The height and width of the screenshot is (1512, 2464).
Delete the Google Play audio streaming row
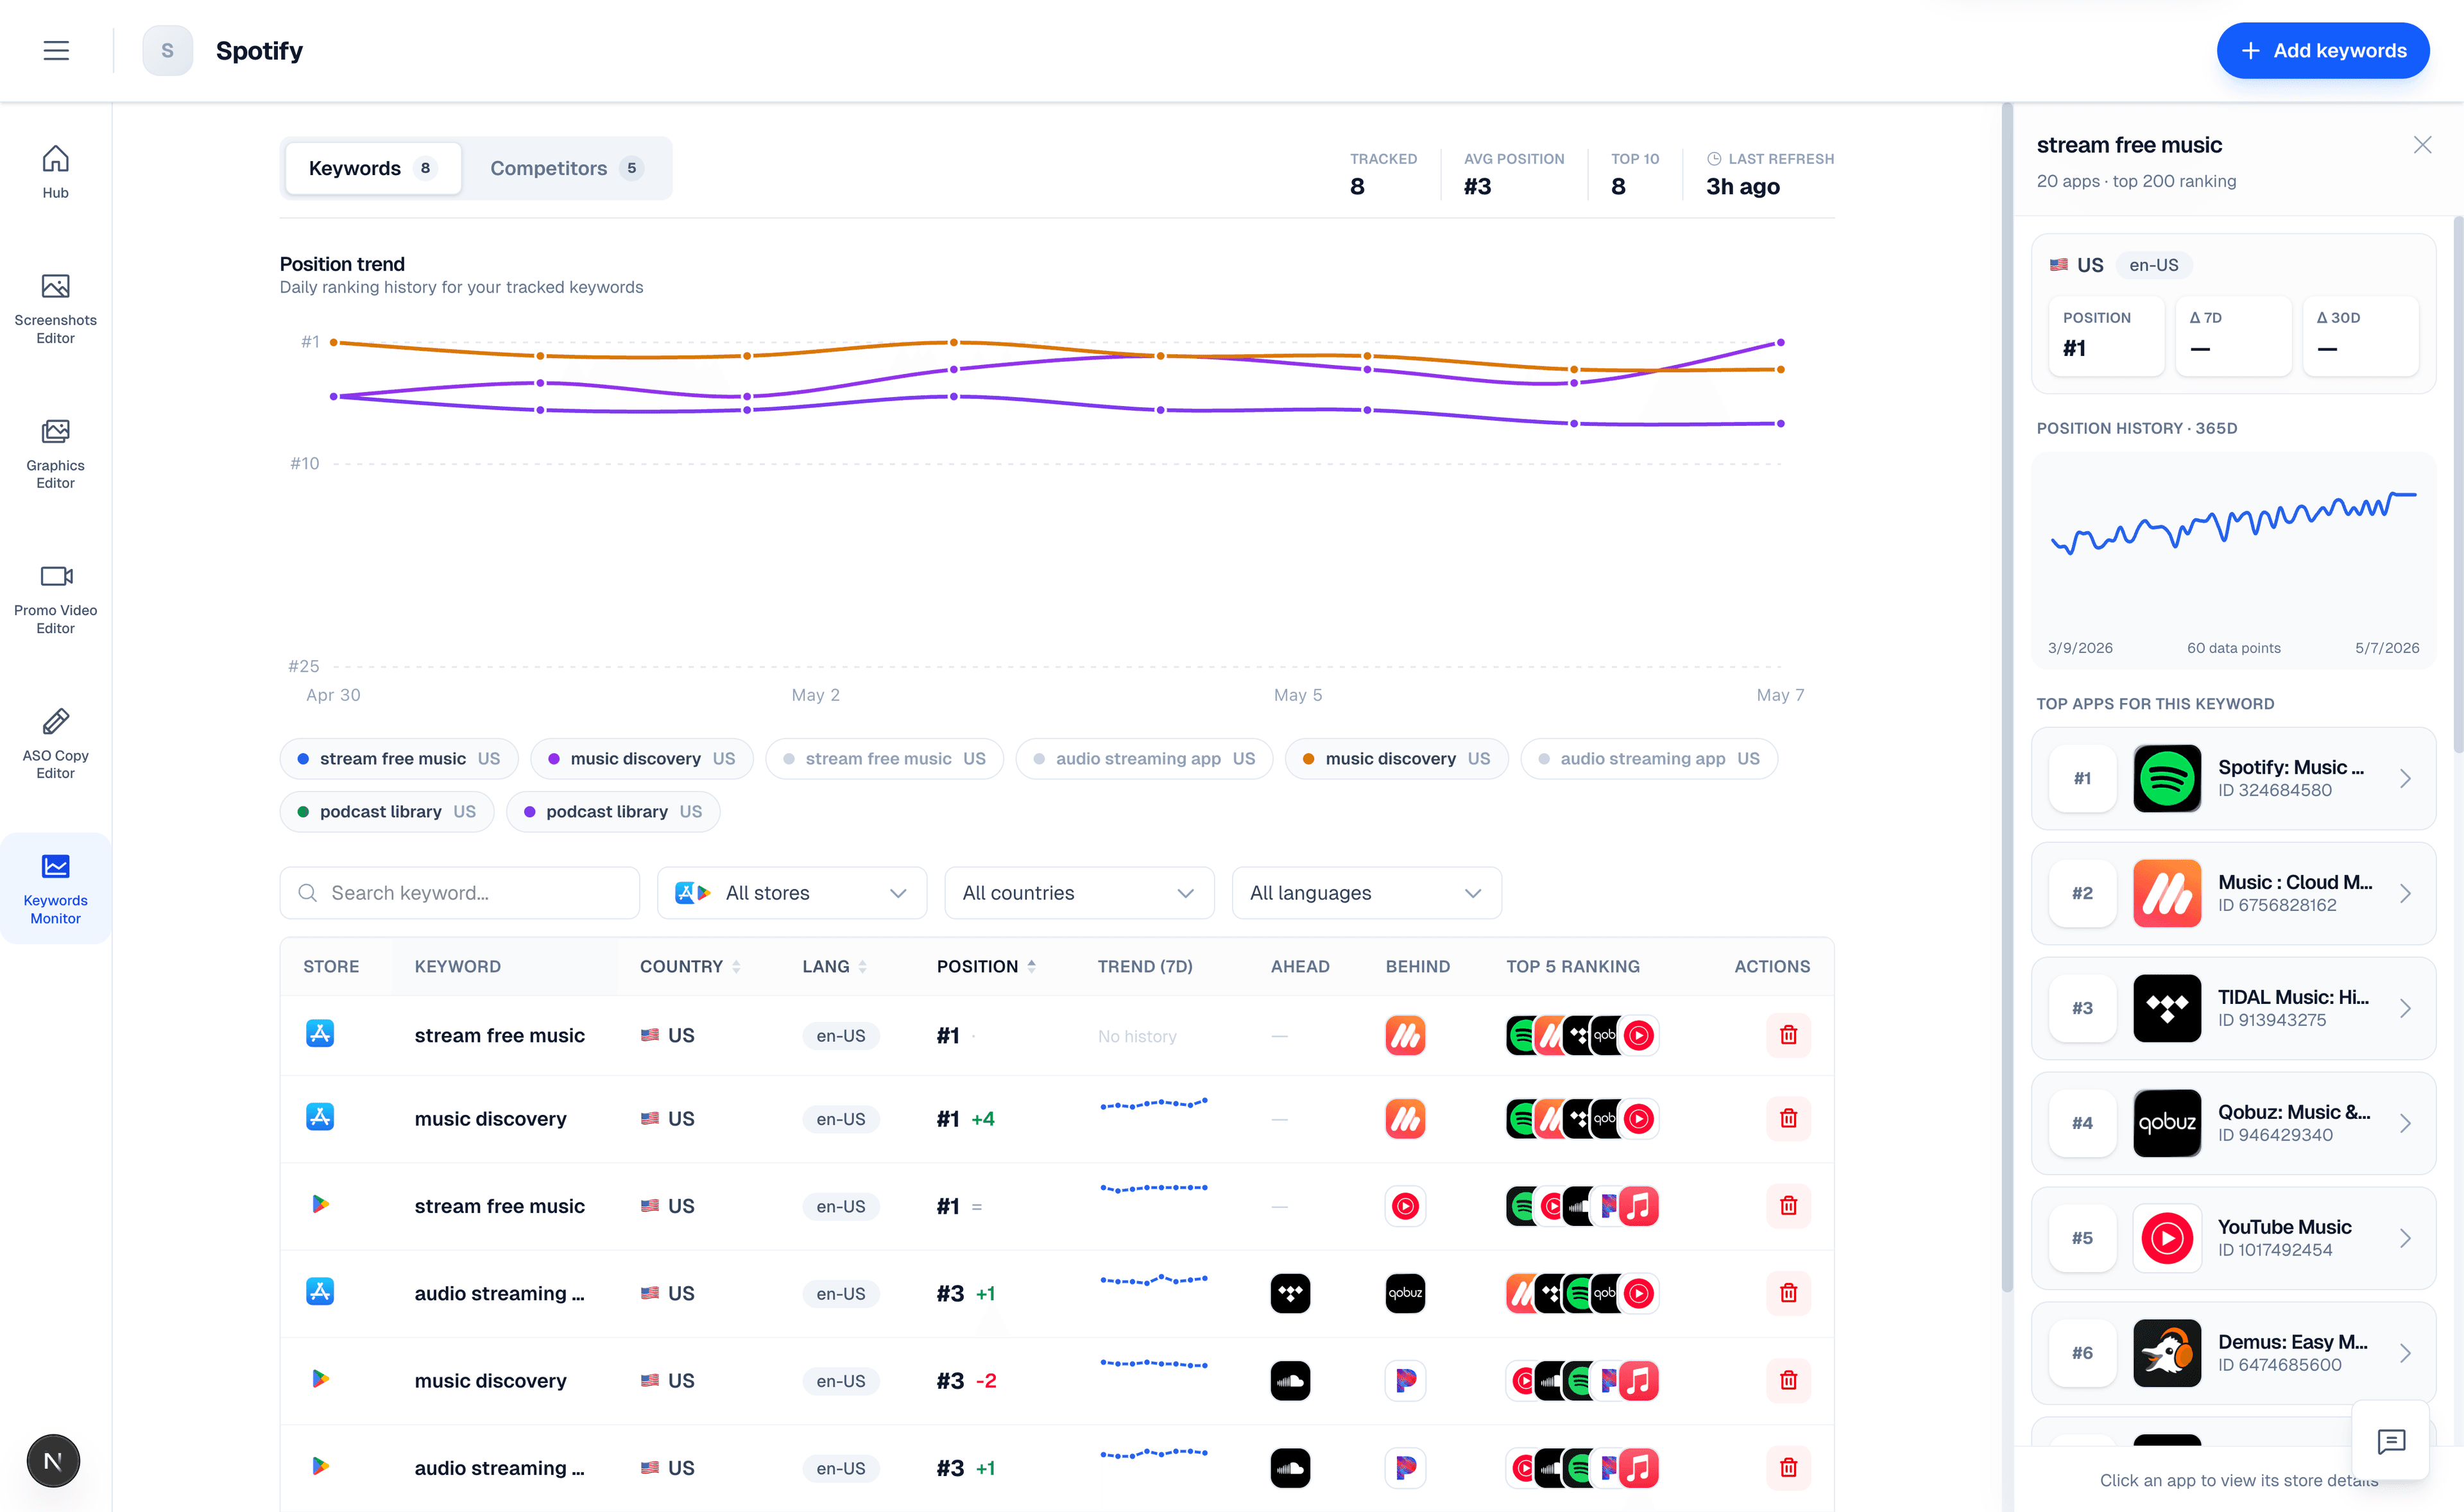(x=1788, y=1467)
